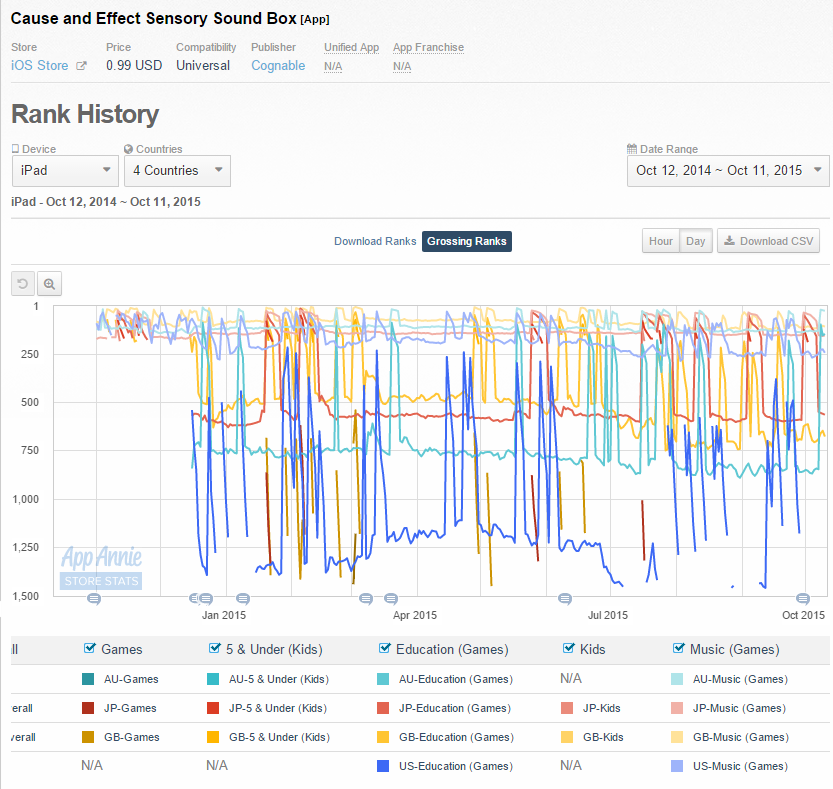Viewport: 833px width, 789px height.
Task: Toggle the GB-5 & Under (Kids) swatch
Action: (x=213, y=737)
